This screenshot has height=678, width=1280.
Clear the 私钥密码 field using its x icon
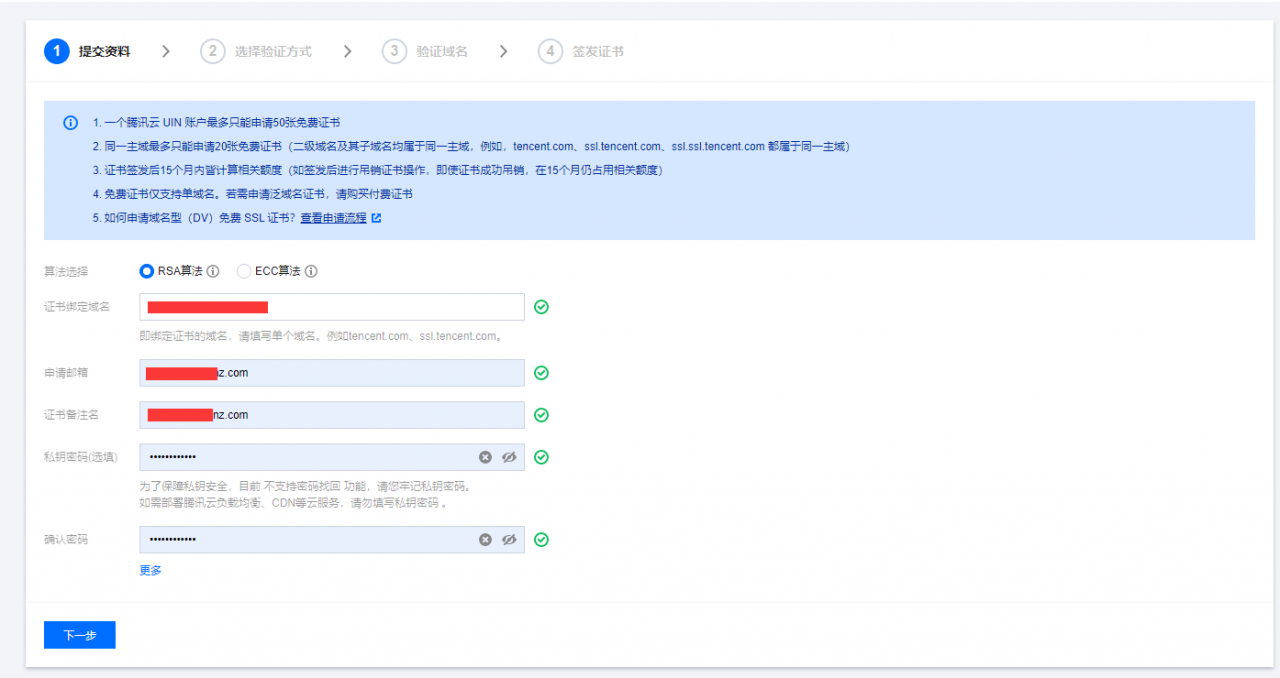coord(486,457)
